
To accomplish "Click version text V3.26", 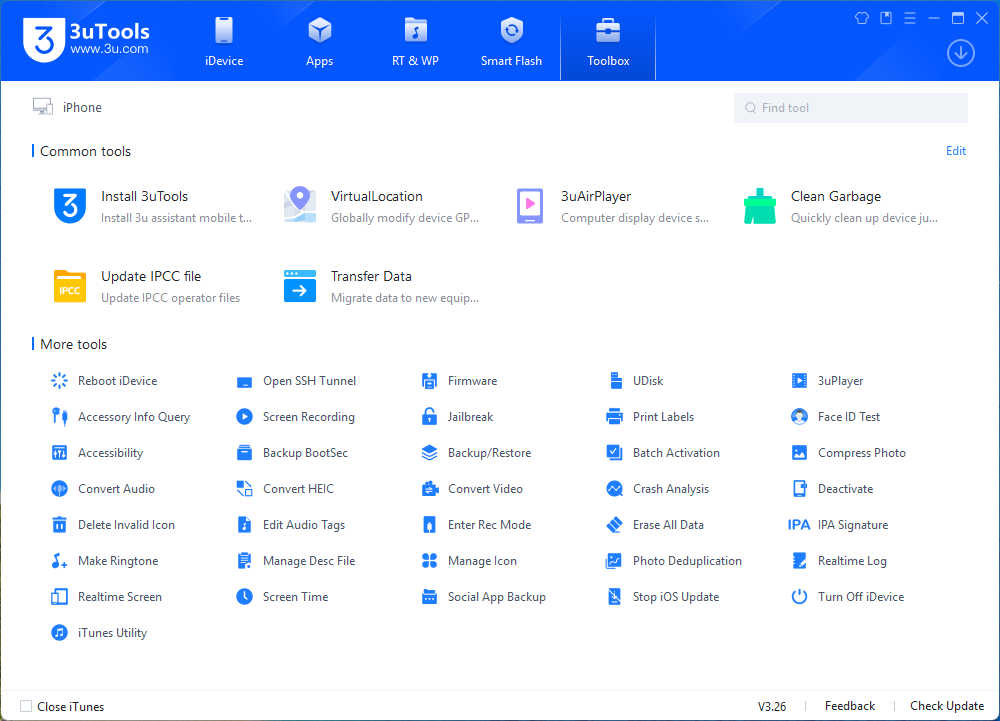I will [772, 706].
